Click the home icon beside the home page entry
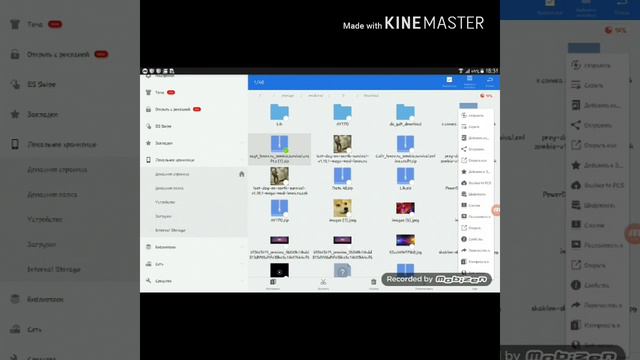The image size is (640, 360). coord(242,174)
